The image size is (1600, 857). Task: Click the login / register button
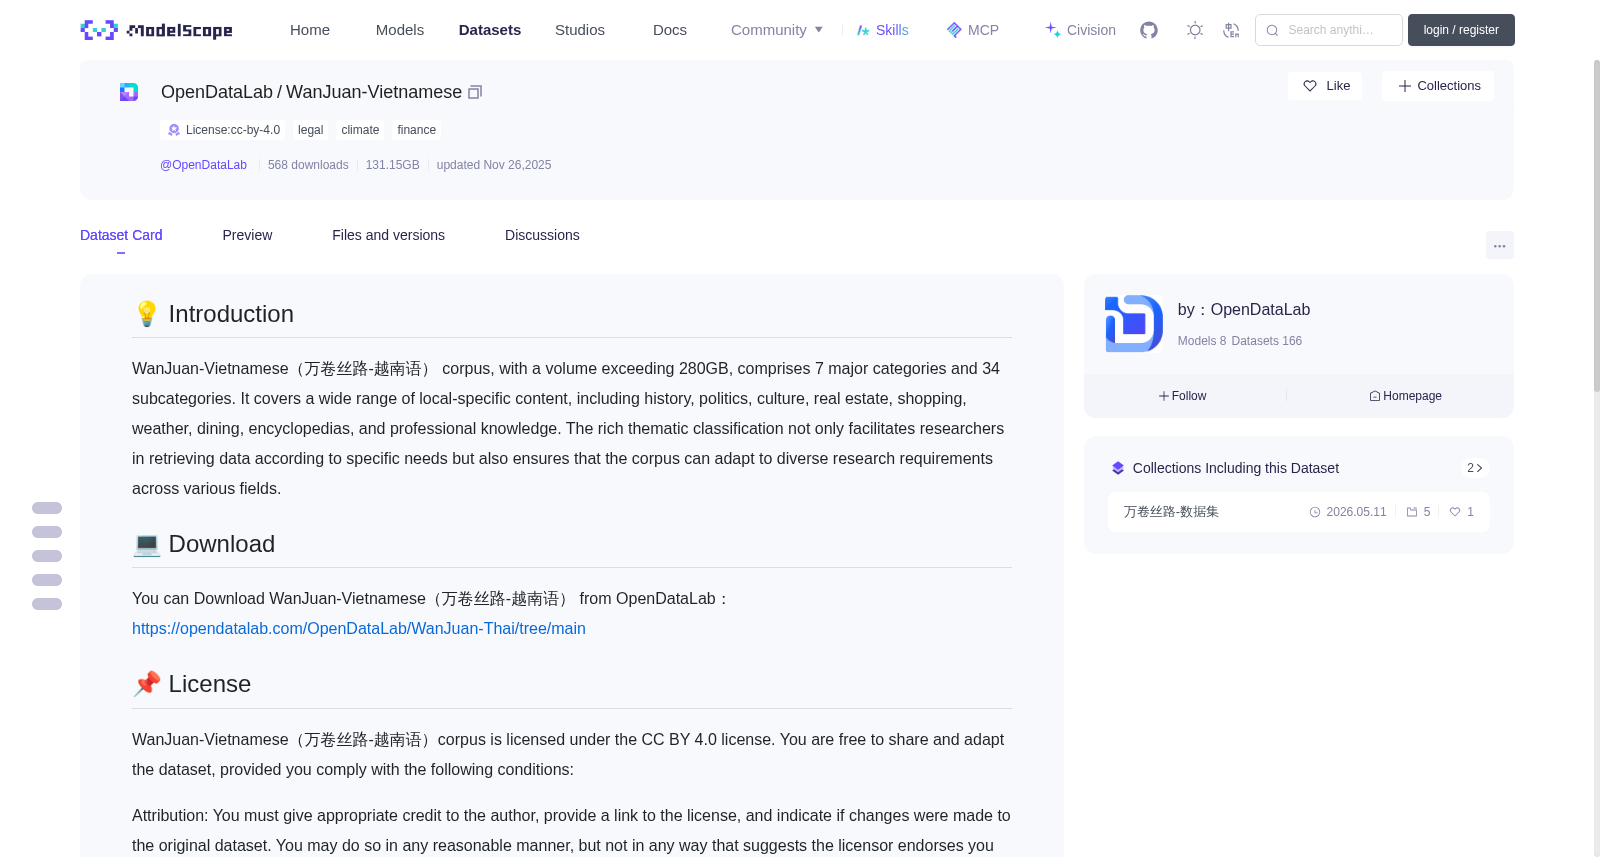tap(1461, 30)
